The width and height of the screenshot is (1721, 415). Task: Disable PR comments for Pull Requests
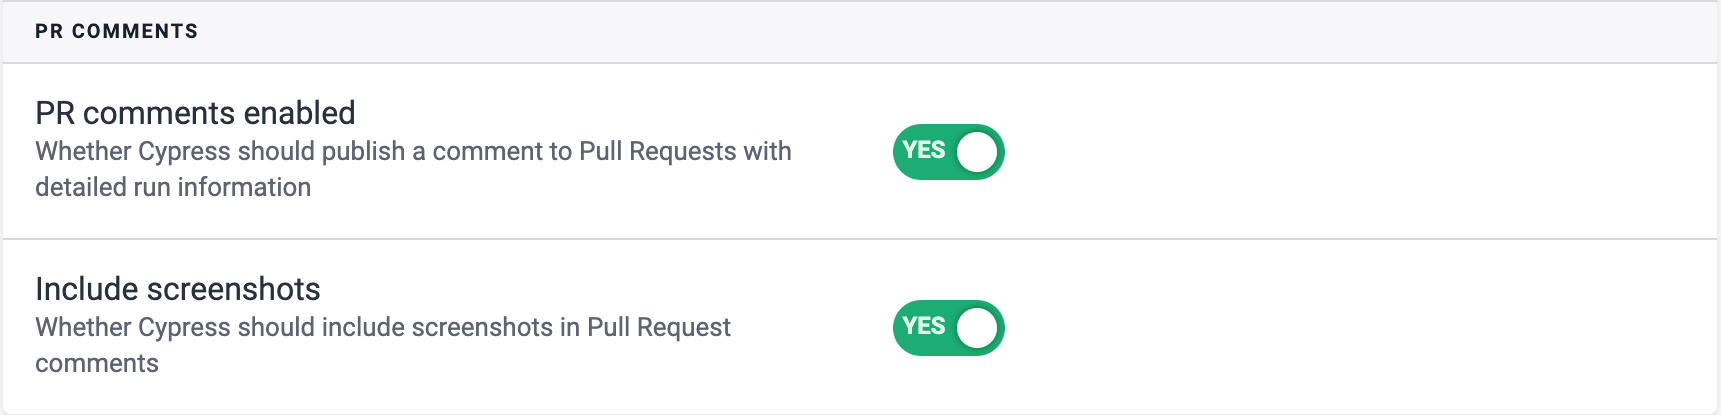948,152
